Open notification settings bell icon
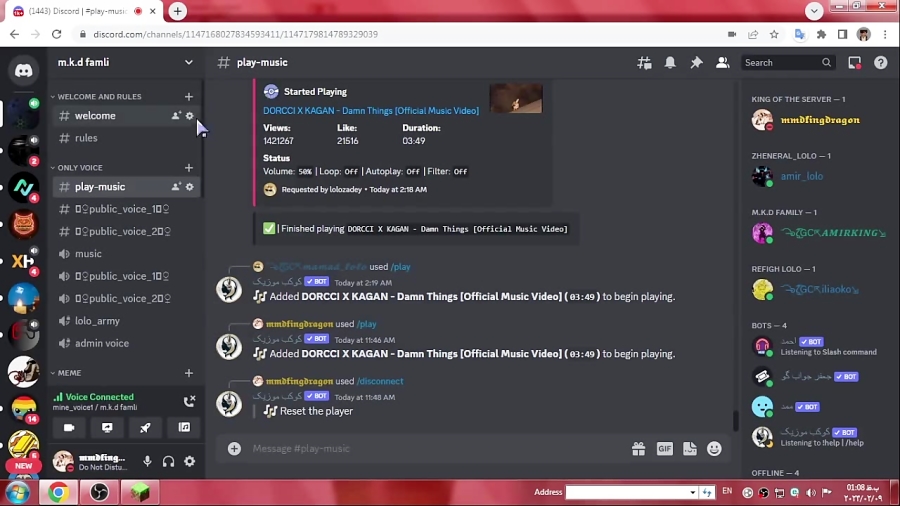The image size is (900, 506). click(x=670, y=63)
